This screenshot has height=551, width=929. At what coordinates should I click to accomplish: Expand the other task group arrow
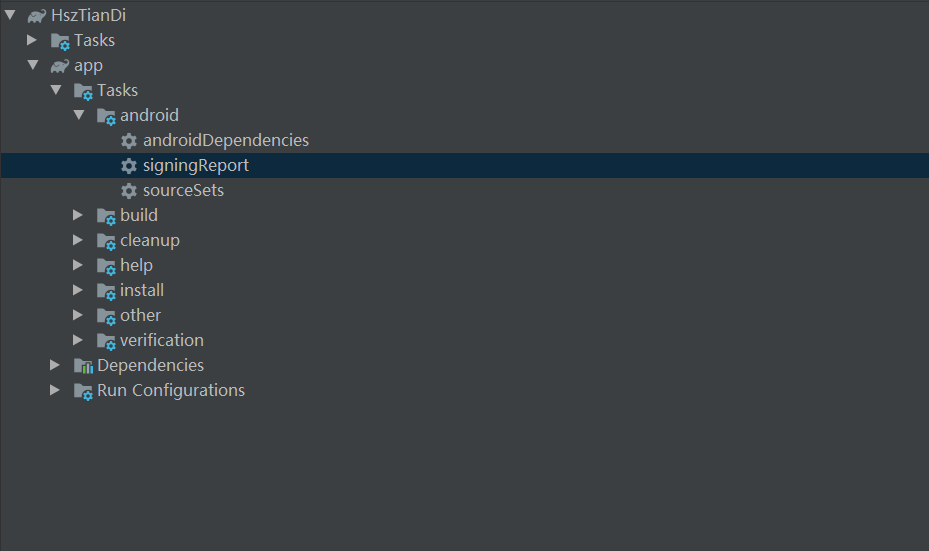coord(78,315)
